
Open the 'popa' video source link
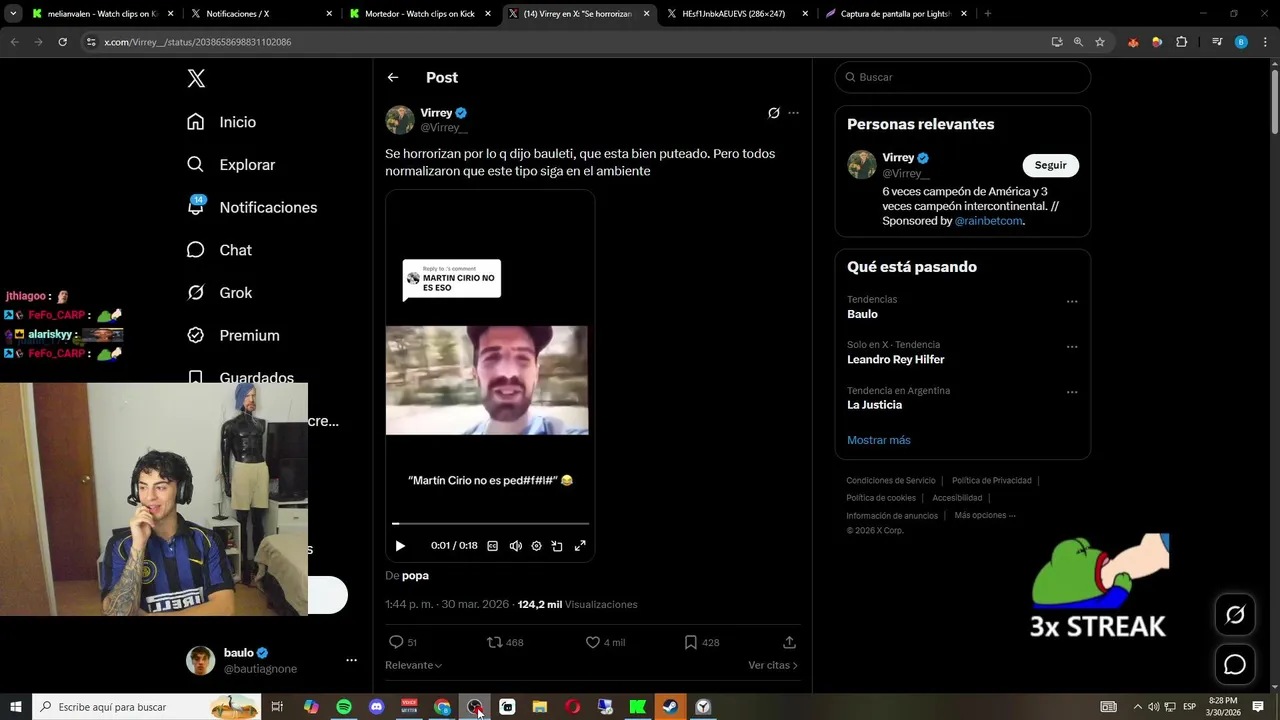tap(415, 575)
